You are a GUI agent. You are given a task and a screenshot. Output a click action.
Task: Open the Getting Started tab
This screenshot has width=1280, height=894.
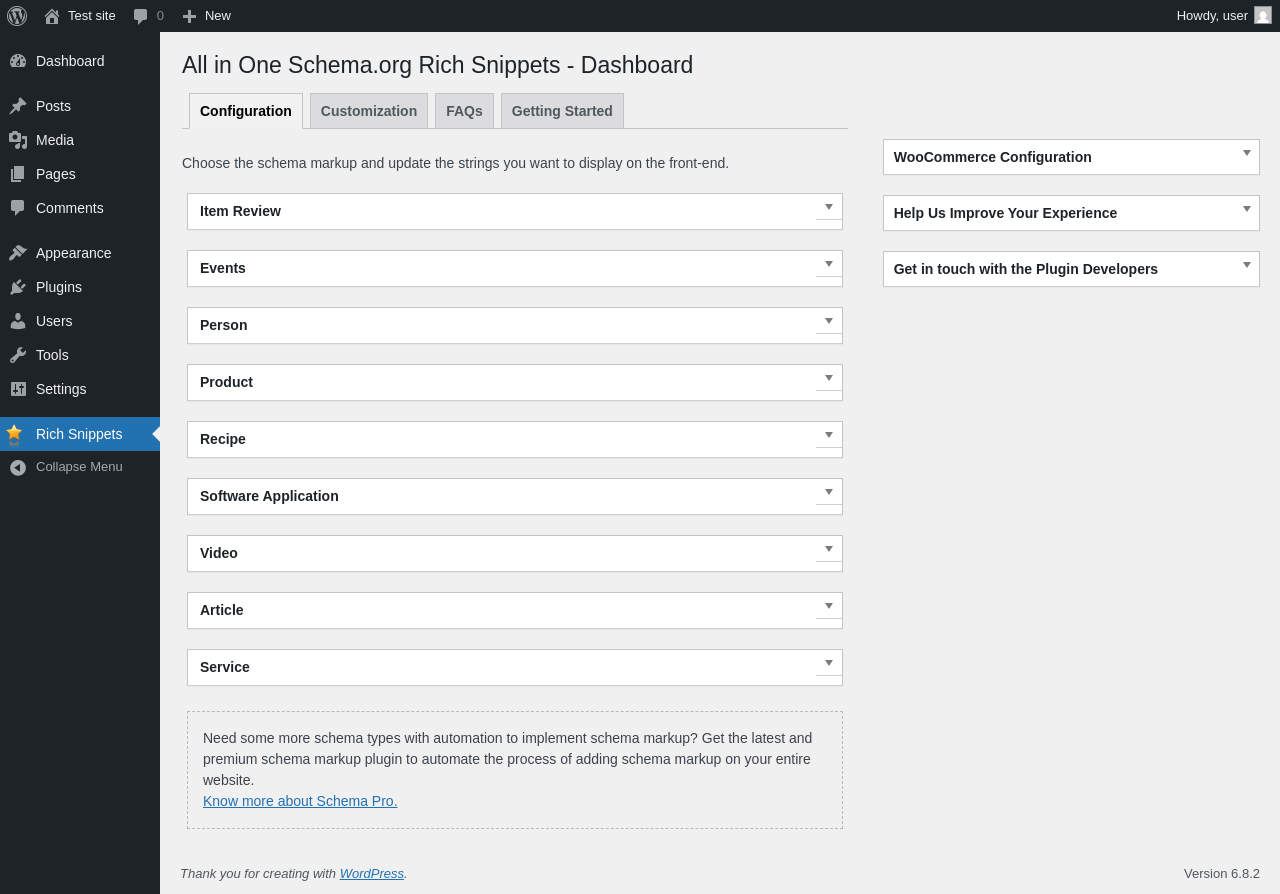(x=562, y=111)
